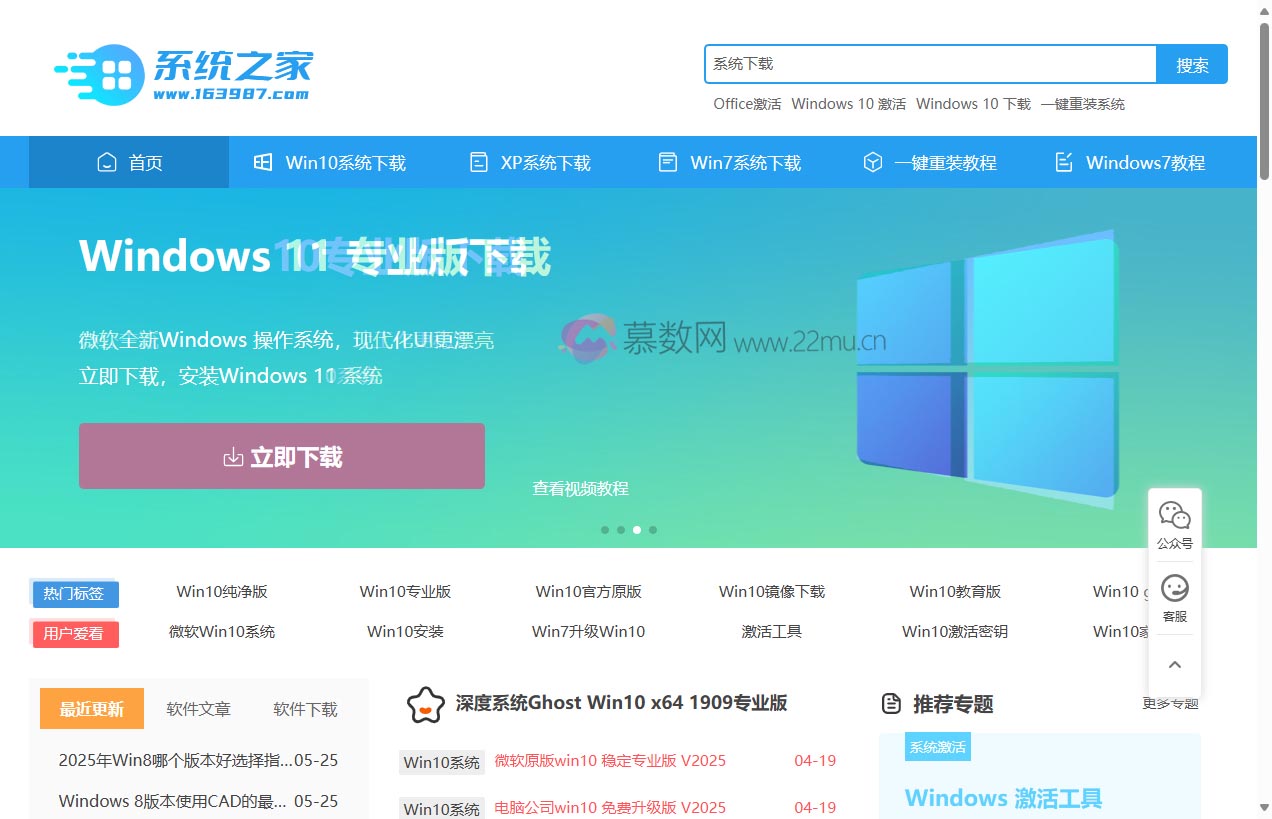The width and height of the screenshot is (1272, 819).
Task: Click the 查看视频教程 video tutorial link
Action: pos(580,488)
